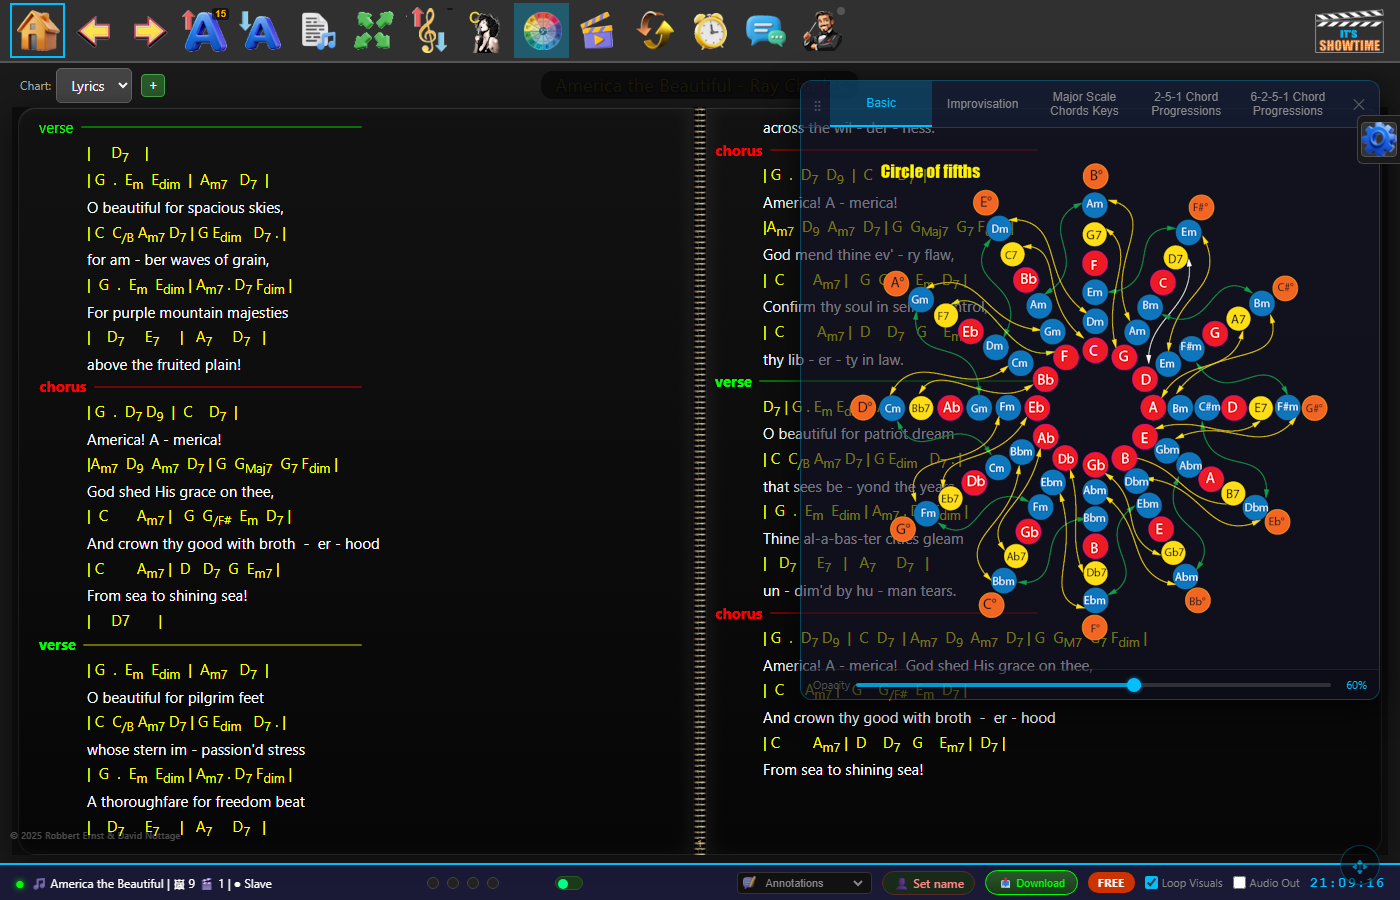Select the yellow C7 chord node
This screenshot has height=900, width=1400.
pos(1011,254)
